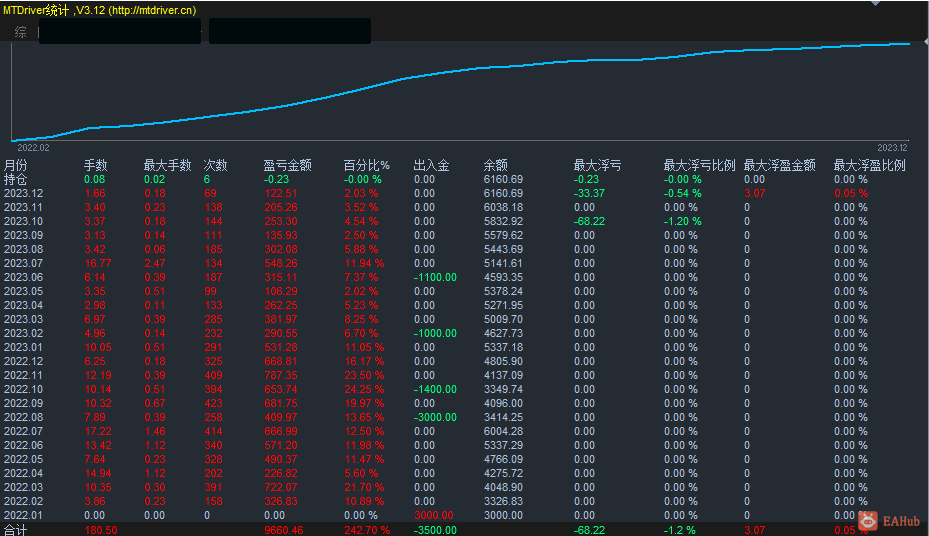Click the 月份 column header
Viewport: 929px width, 536px height.
(16, 165)
